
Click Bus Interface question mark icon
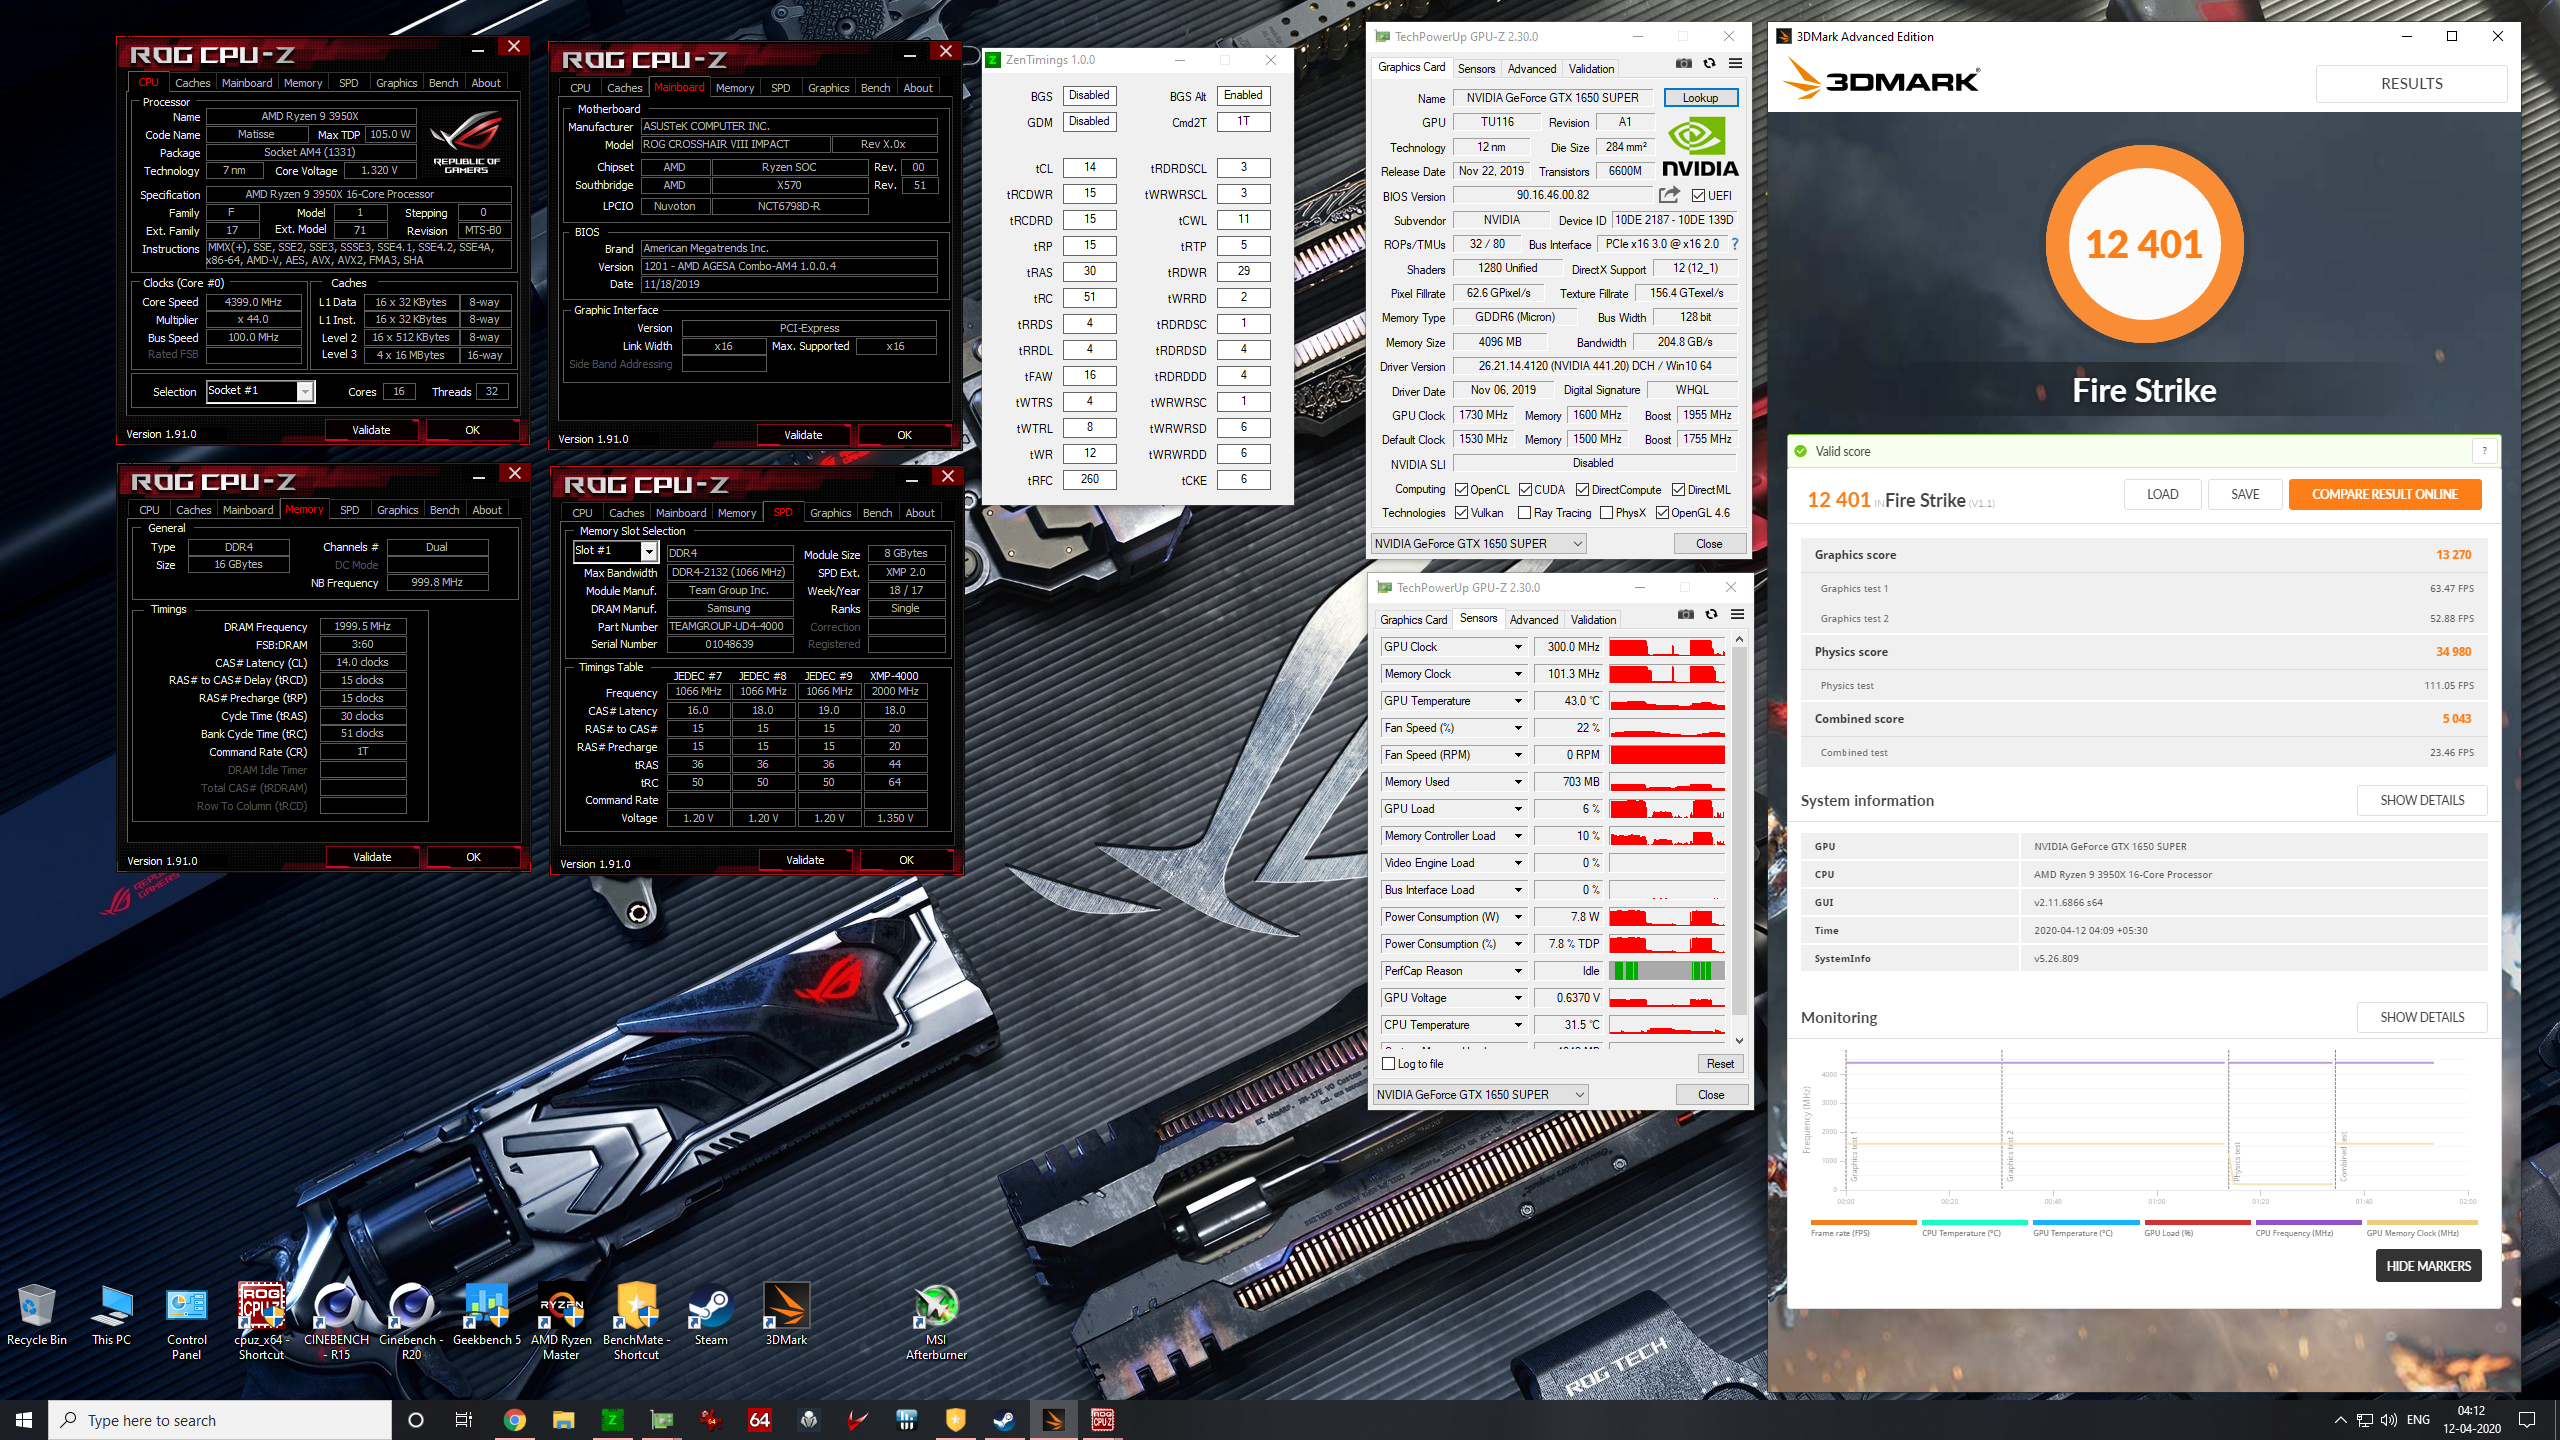pos(1735,244)
